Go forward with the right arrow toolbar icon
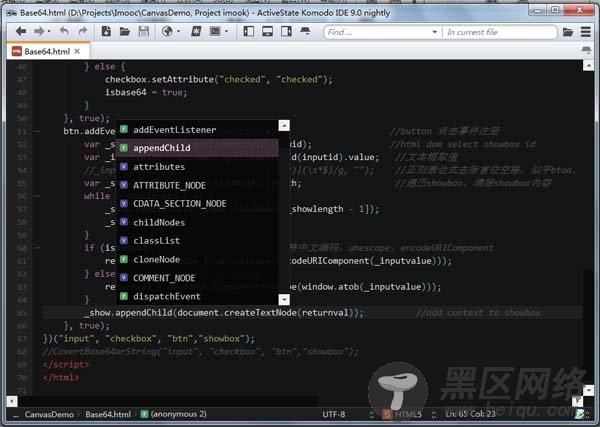600x427 pixels. click(x=39, y=31)
